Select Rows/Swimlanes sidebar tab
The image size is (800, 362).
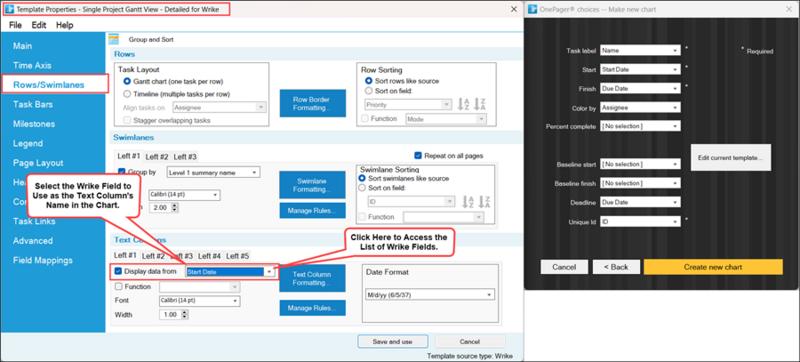55,84
